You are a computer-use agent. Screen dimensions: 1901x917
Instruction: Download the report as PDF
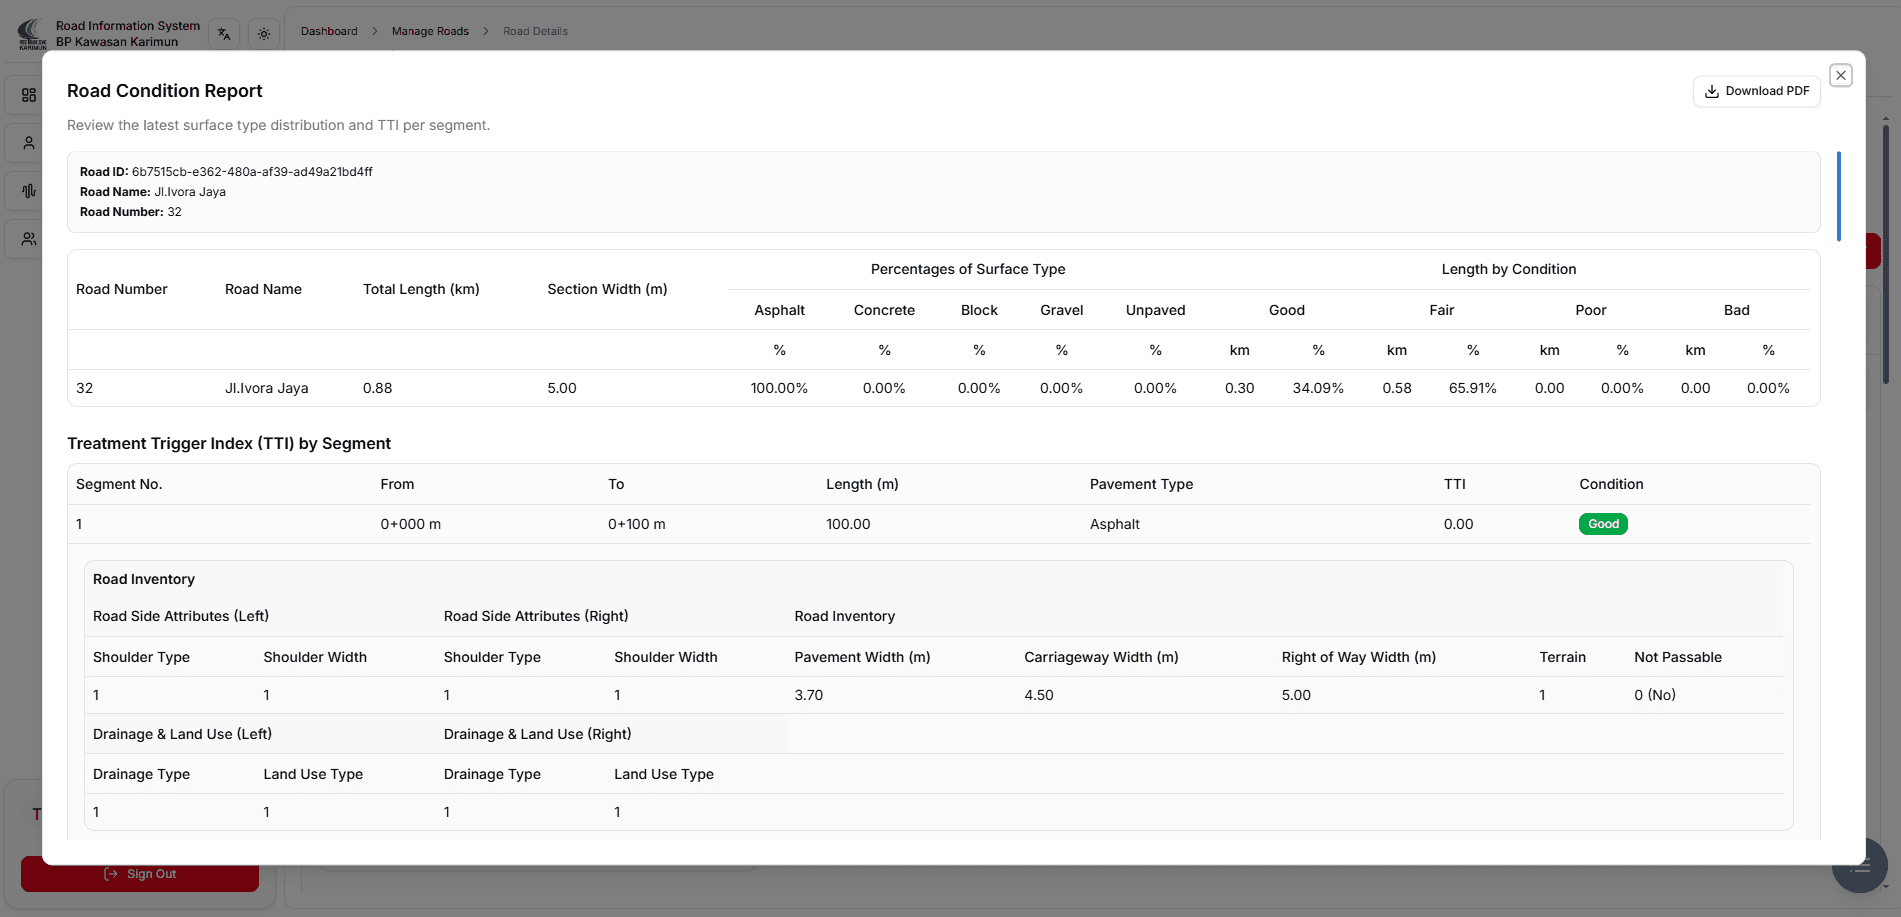(x=1756, y=91)
